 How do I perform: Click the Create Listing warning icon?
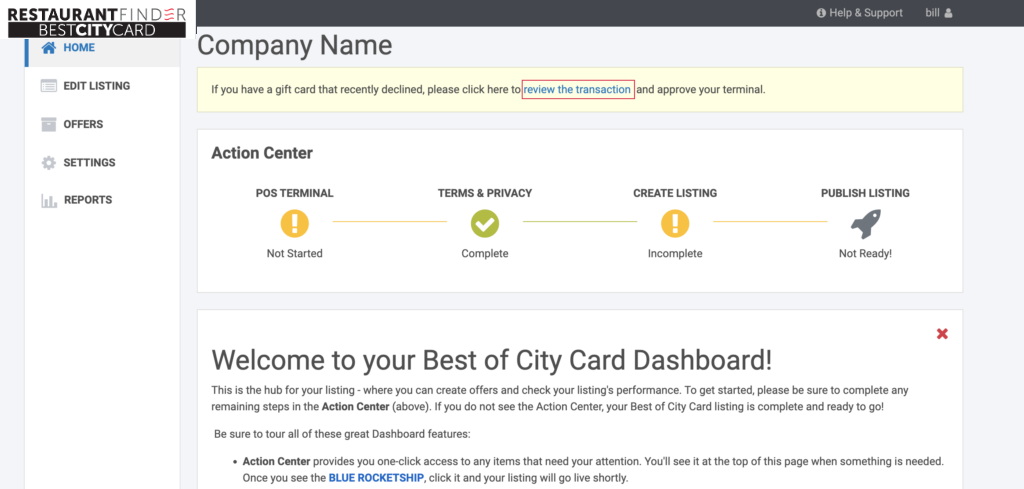(675, 223)
